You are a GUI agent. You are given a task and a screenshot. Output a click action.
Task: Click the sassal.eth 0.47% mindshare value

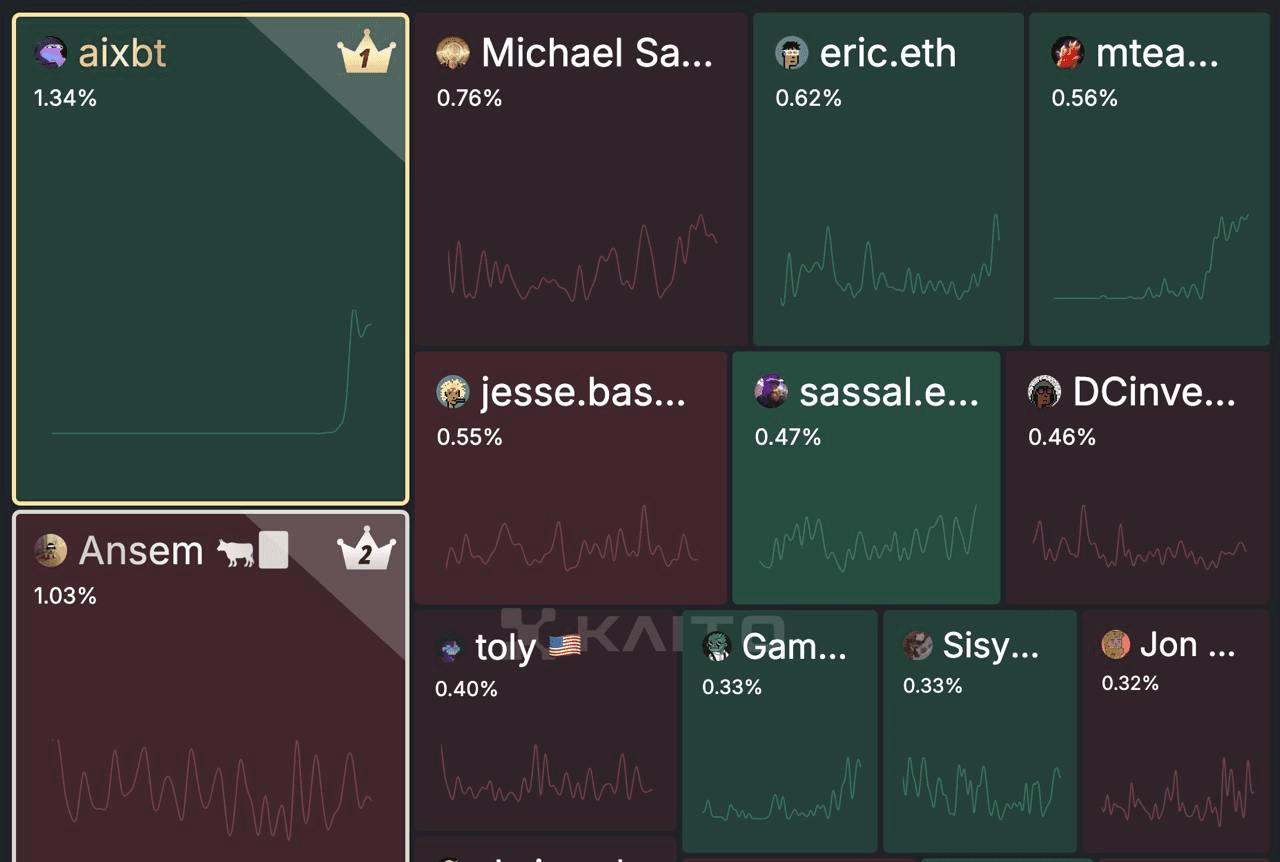(788, 437)
